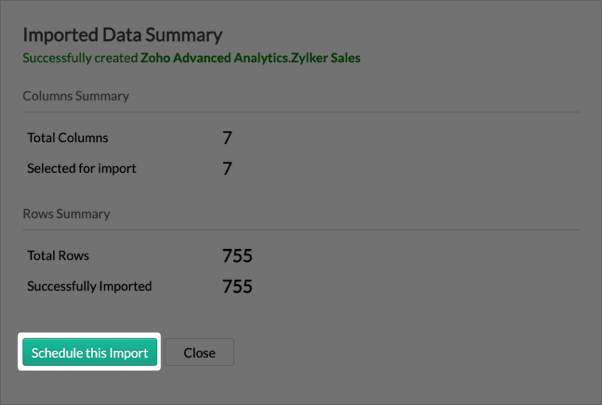
Task: Click the Successfully Imported label
Action: point(89,286)
